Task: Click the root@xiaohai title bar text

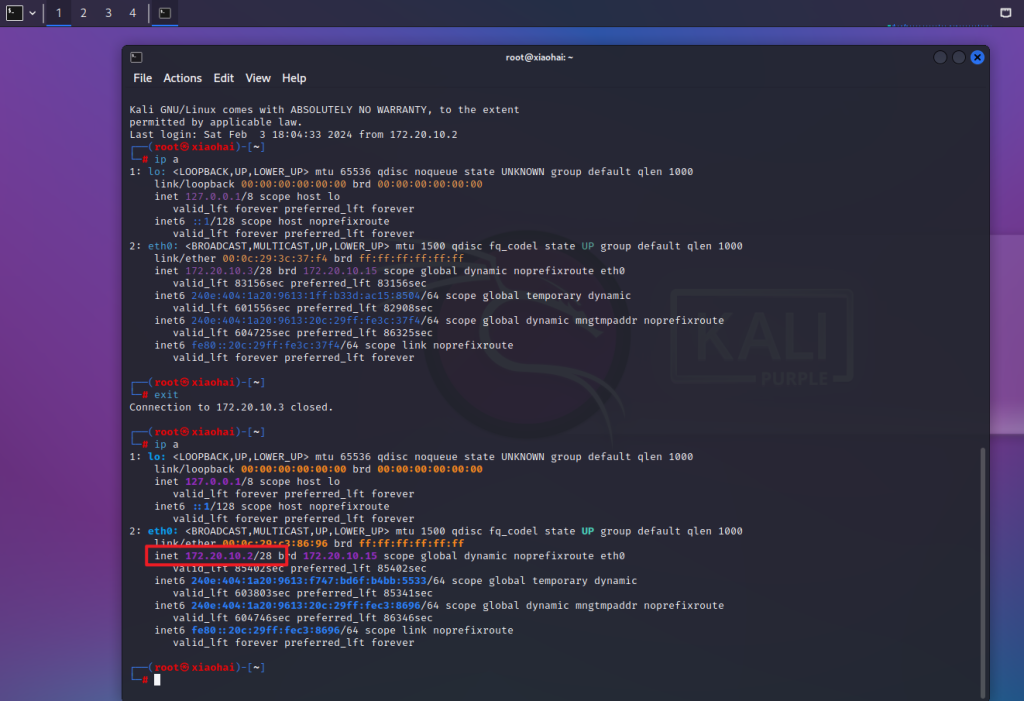Action: point(539,57)
